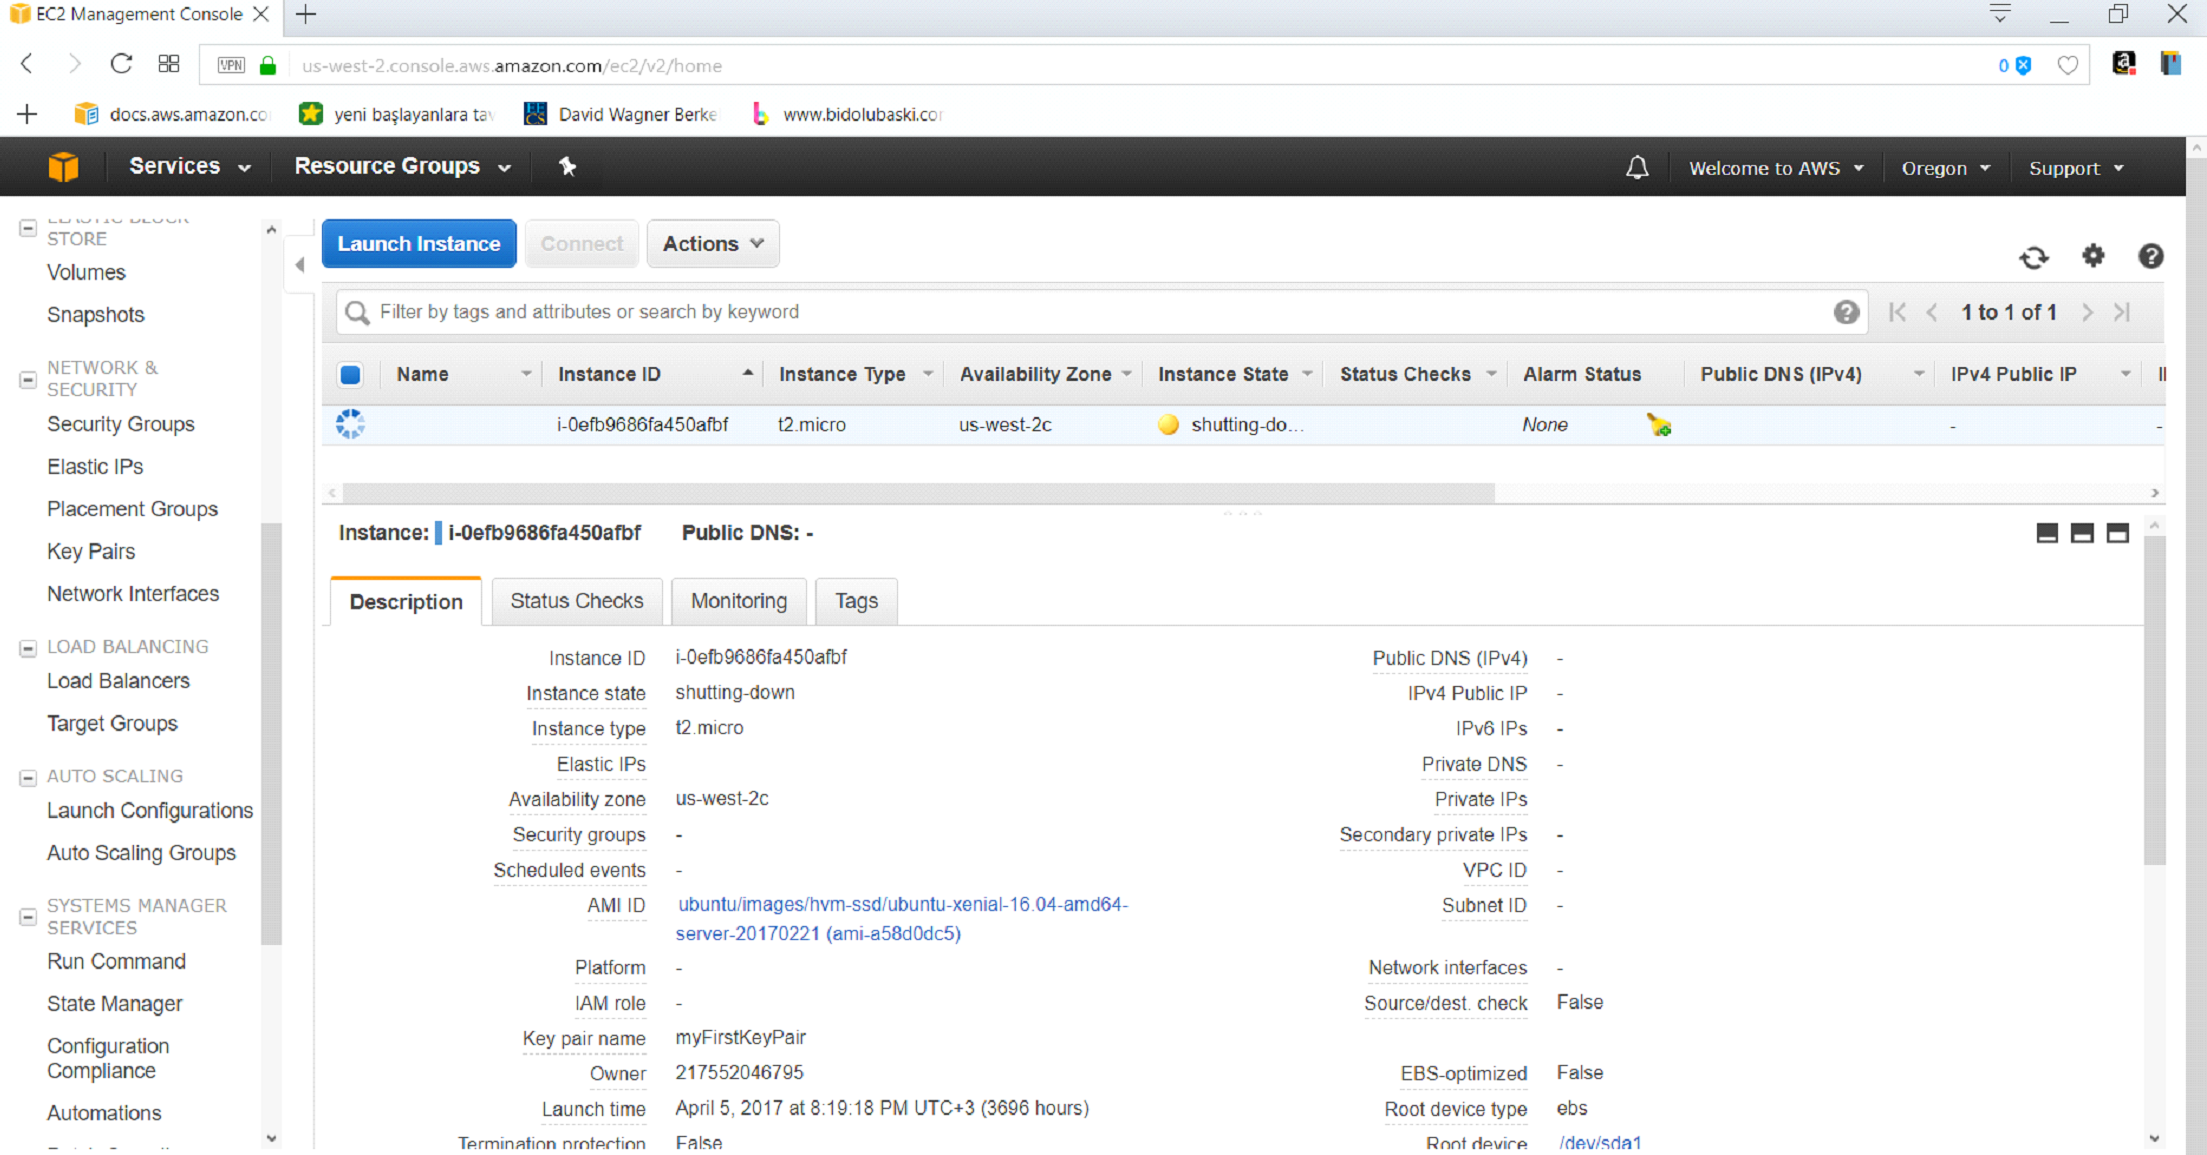This screenshot has height=1155, width=2207.
Task: Go to last page of instances
Action: 2122,312
